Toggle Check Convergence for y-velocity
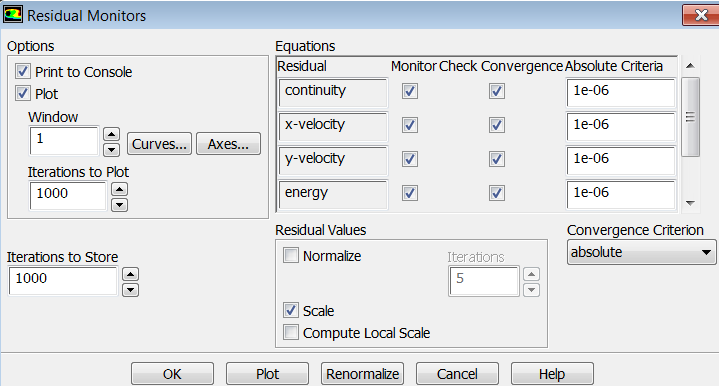 (x=497, y=159)
